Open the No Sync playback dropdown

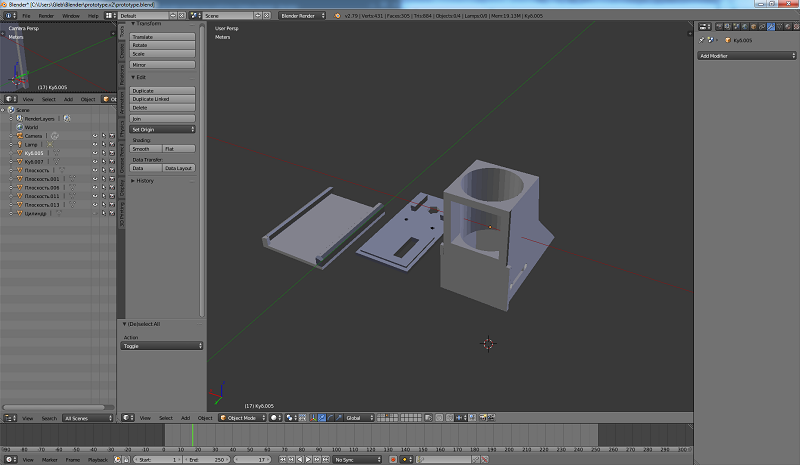pyautogui.click(x=357, y=459)
